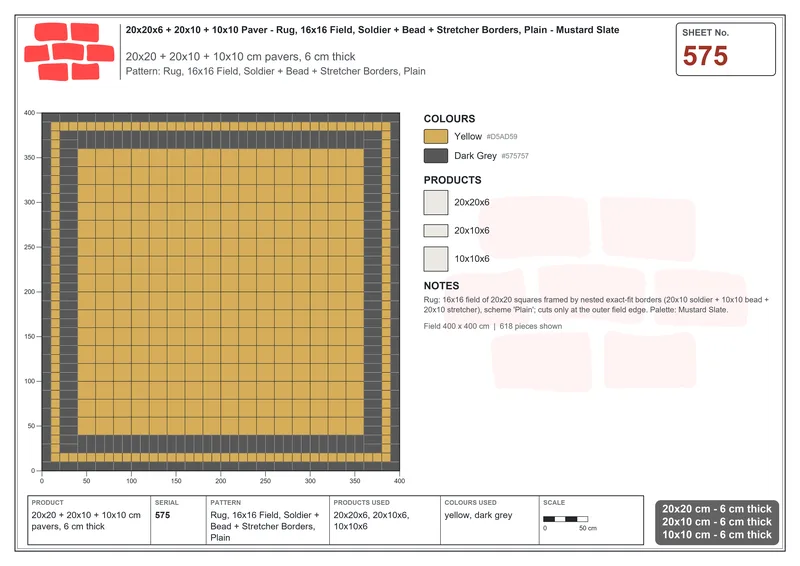
Task: Click the sheet number 575
Action: click(705, 56)
